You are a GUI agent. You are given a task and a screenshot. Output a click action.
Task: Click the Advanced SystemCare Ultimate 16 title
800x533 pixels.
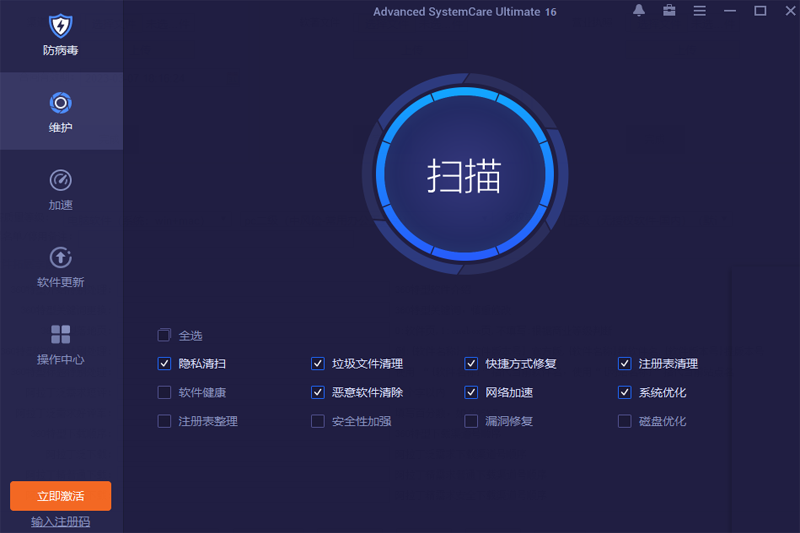coord(465,12)
